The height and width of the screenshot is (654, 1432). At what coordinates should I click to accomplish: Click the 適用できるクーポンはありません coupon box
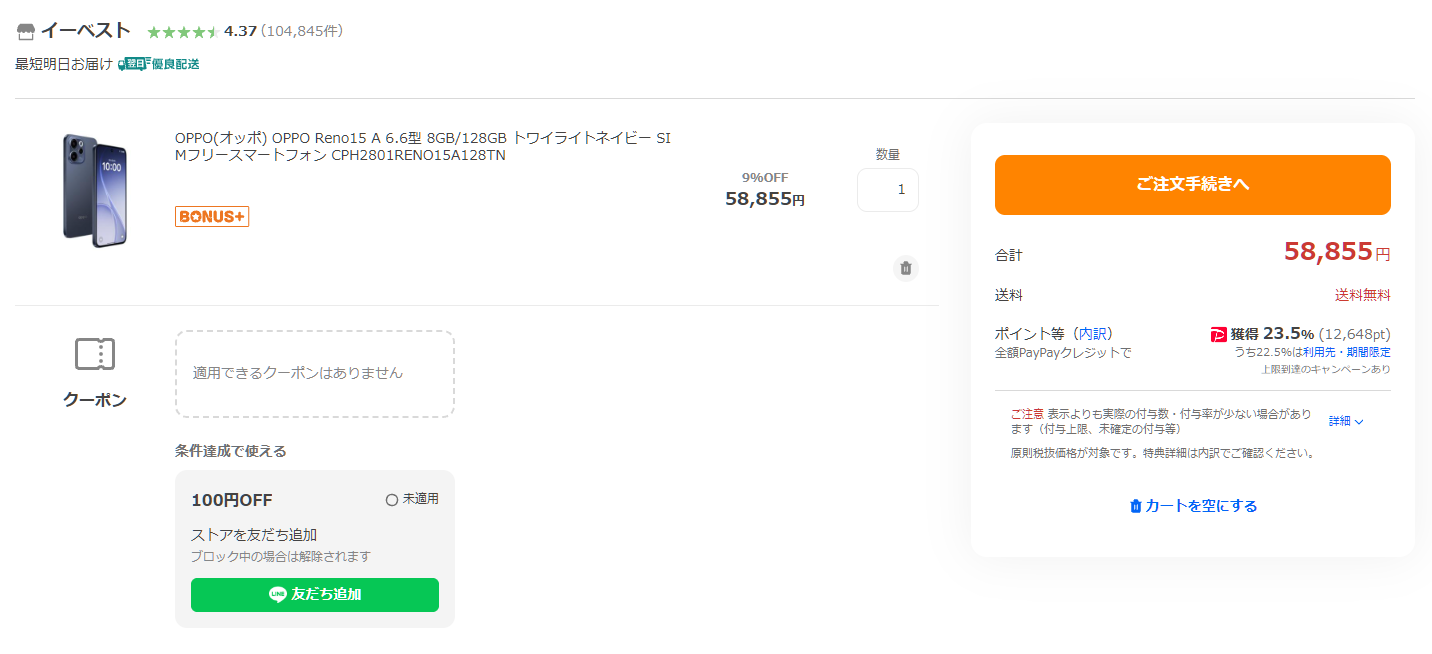click(315, 373)
